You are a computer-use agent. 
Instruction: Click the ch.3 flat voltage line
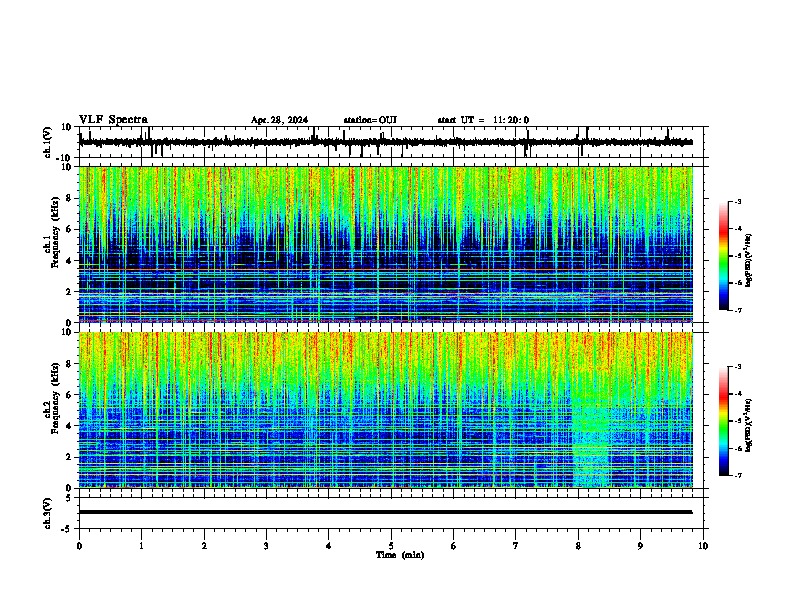pyautogui.click(x=386, y=512)
